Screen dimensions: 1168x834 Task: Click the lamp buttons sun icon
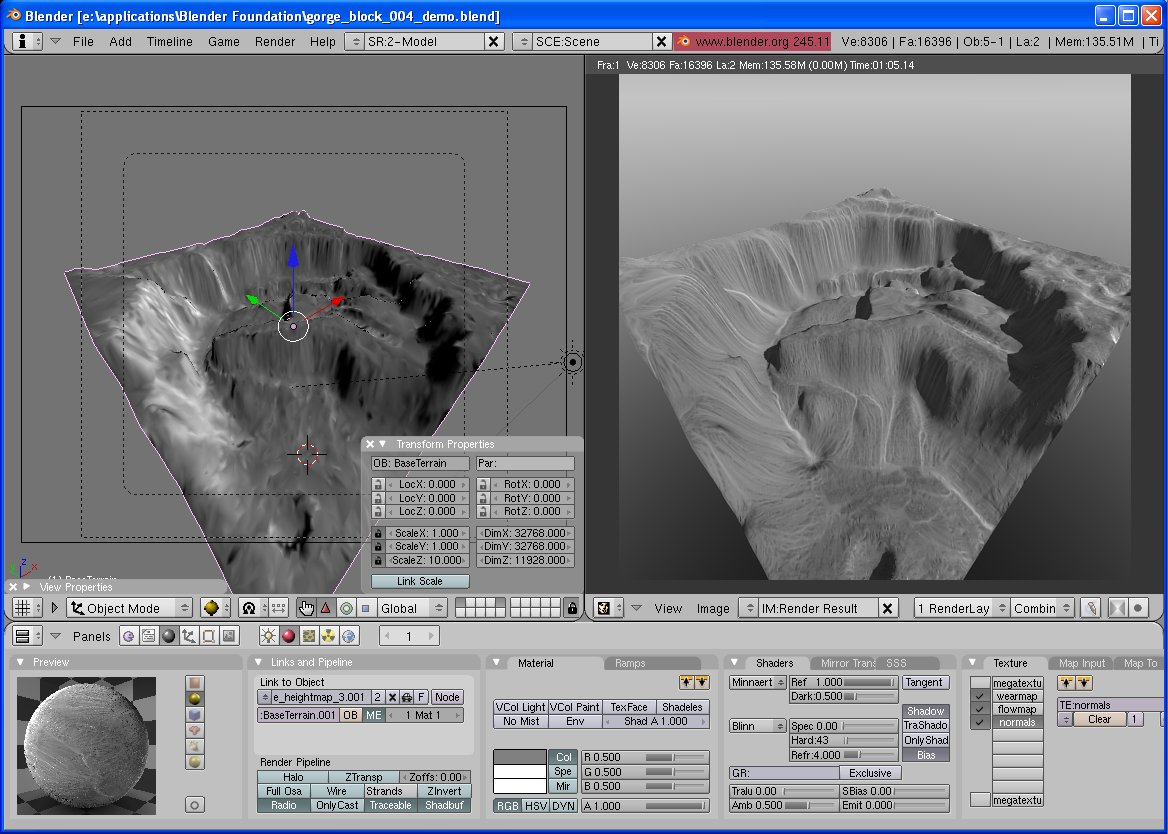pos(268,636)
